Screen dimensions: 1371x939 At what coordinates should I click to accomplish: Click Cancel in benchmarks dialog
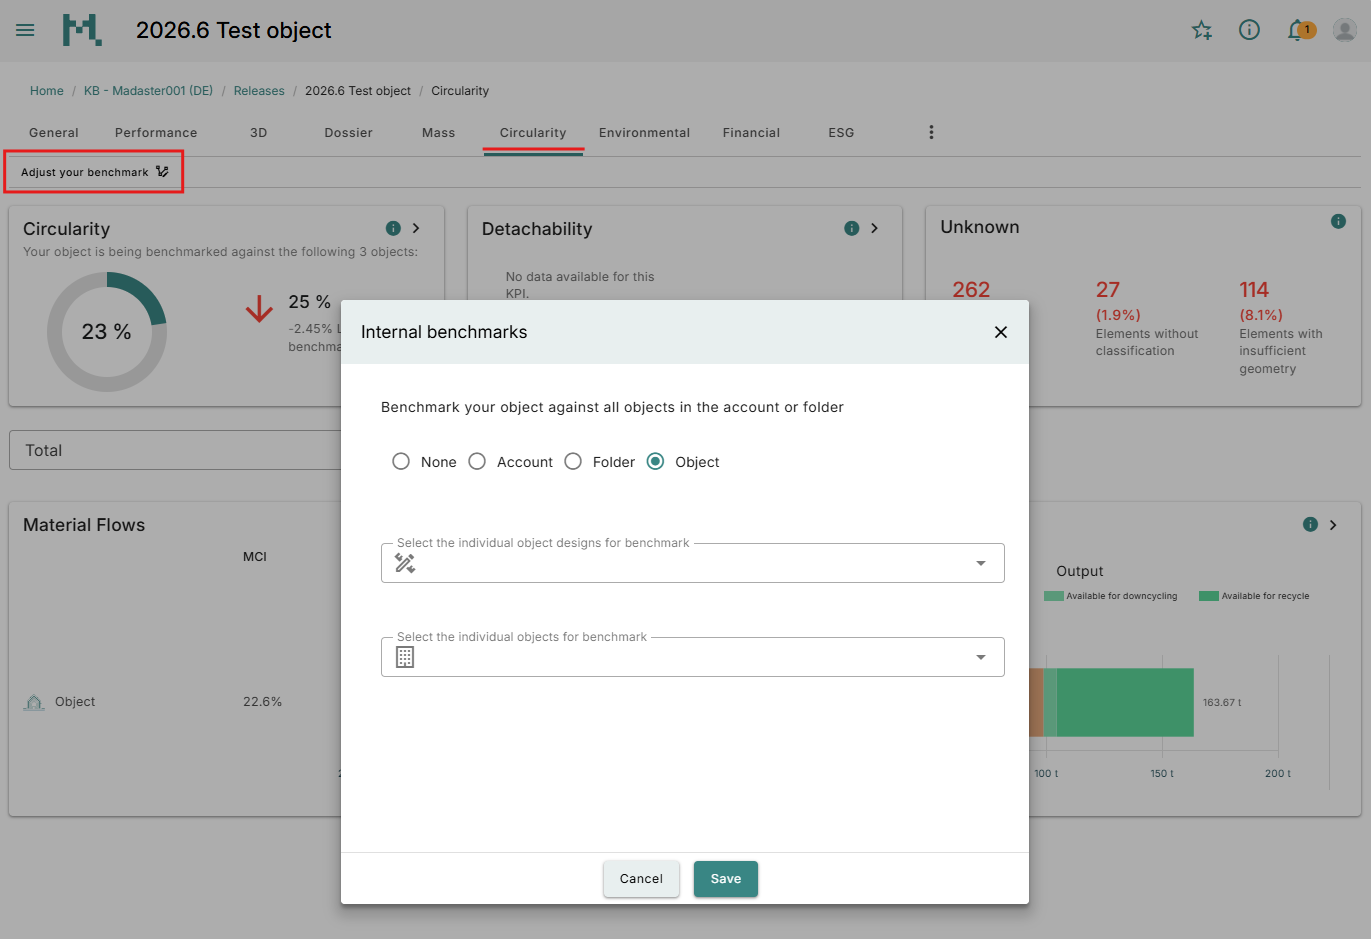[641, 879]
